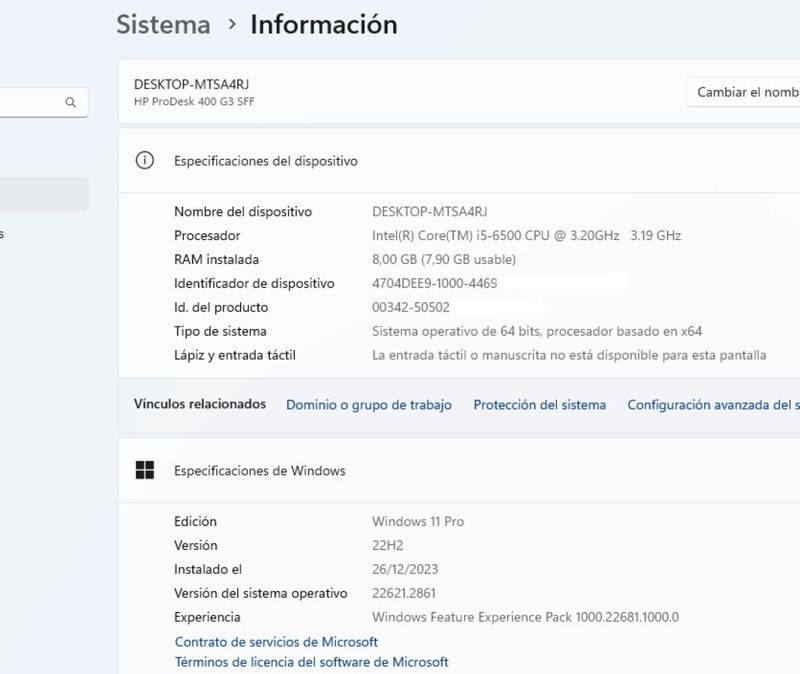
Task: Click OS build 22621.2861 value
Action: [x=404, y=593]
